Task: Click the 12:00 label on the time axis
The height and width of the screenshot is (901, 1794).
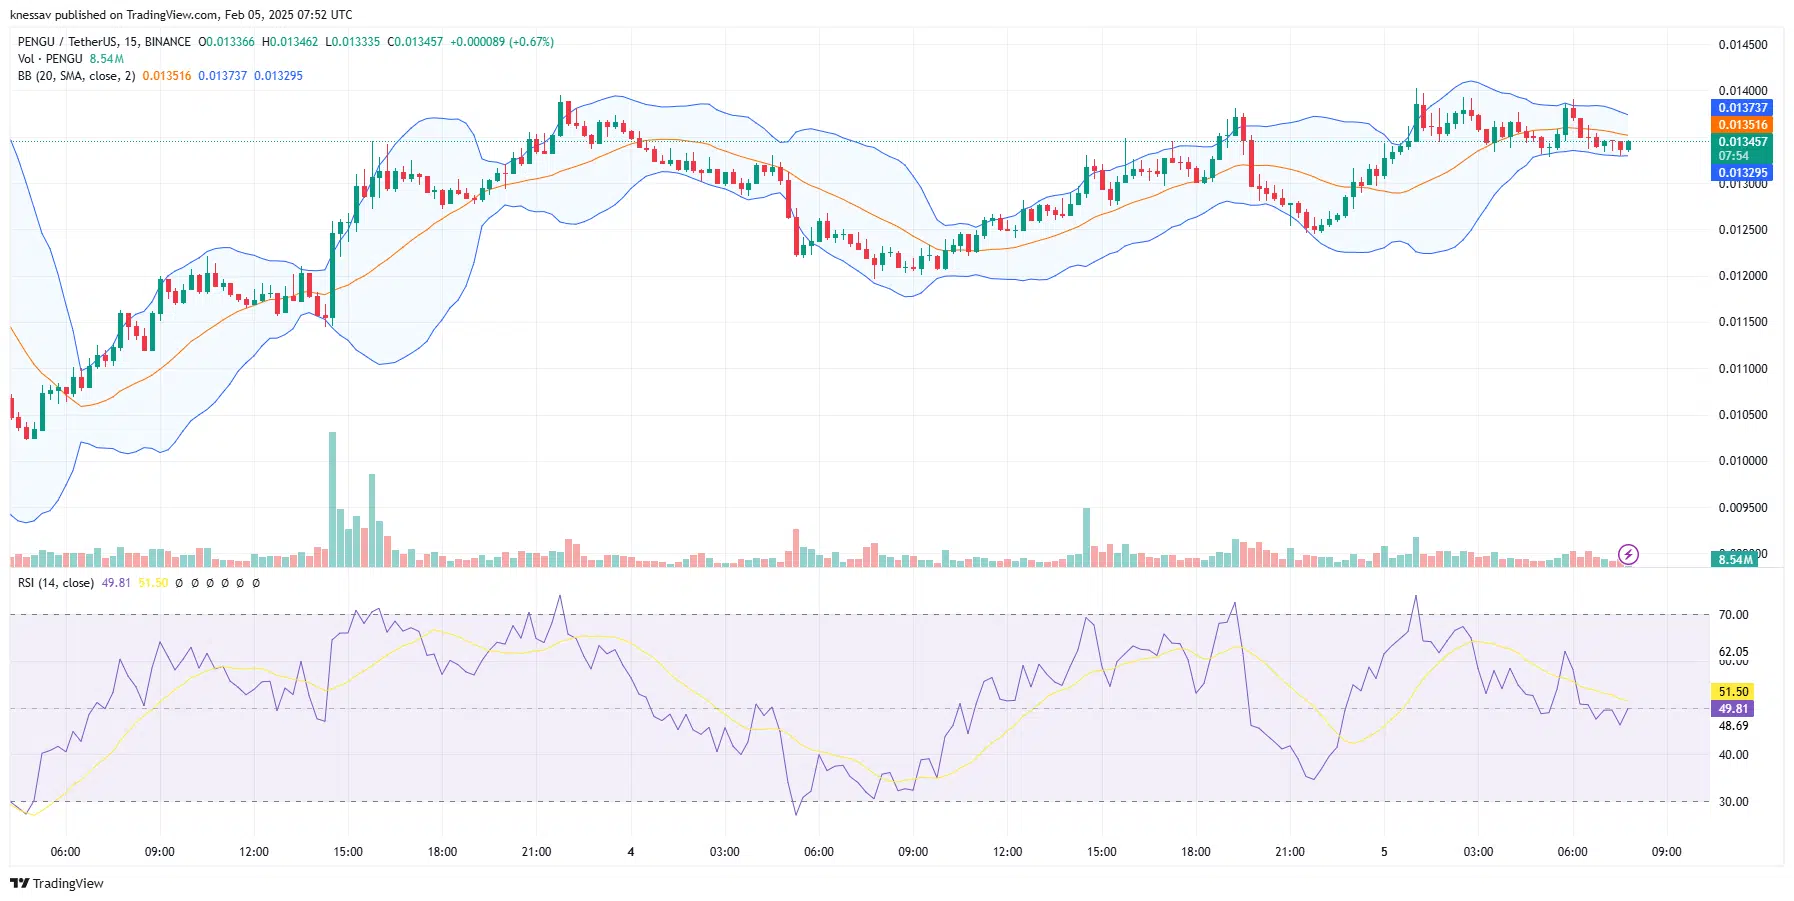Action: [254, 852]
